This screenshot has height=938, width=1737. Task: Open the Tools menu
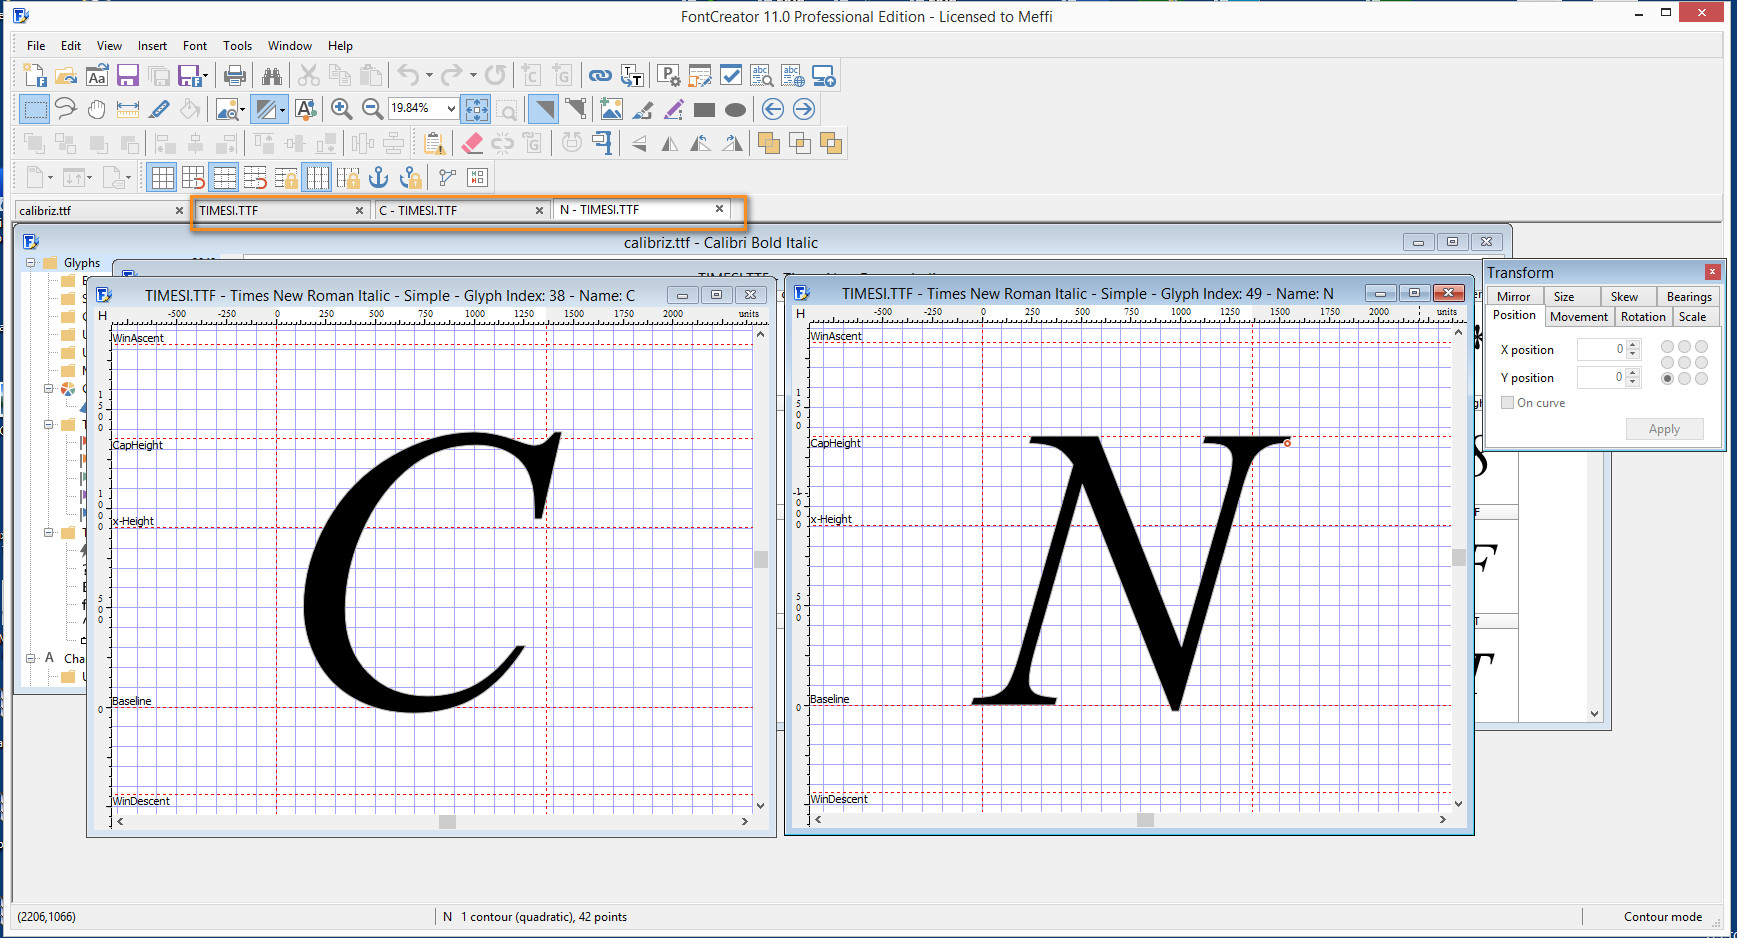[x=237, y=46]
